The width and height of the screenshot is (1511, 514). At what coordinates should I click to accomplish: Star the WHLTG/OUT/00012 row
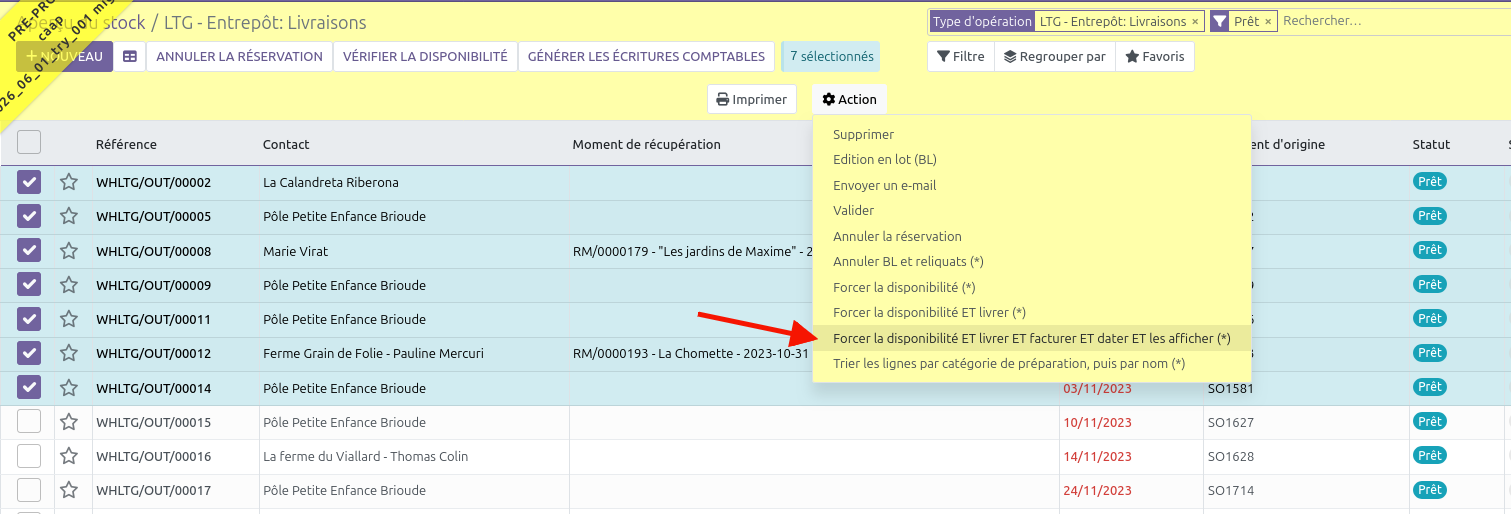click(69, 353)
